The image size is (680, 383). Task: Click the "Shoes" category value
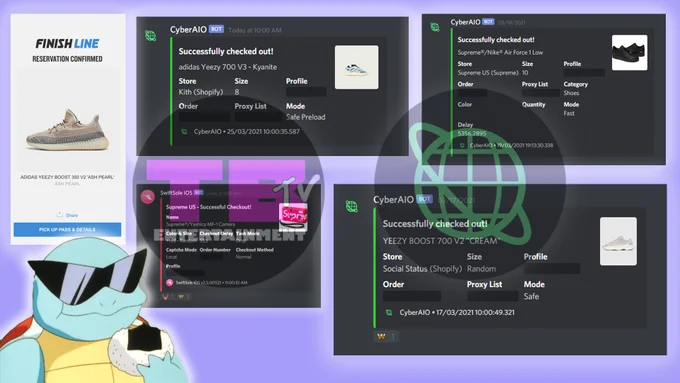coord(571,93)
